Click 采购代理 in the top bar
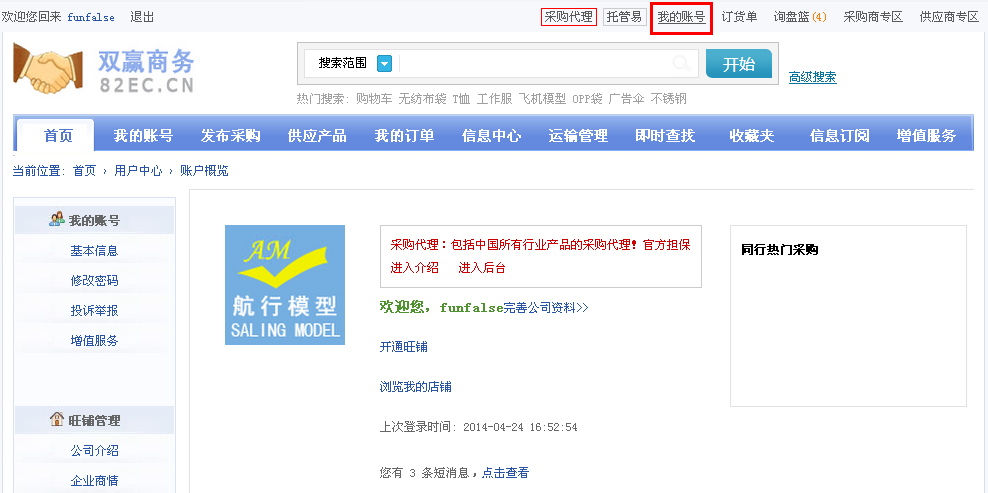The image size is (988, 493). click(568, 17)
